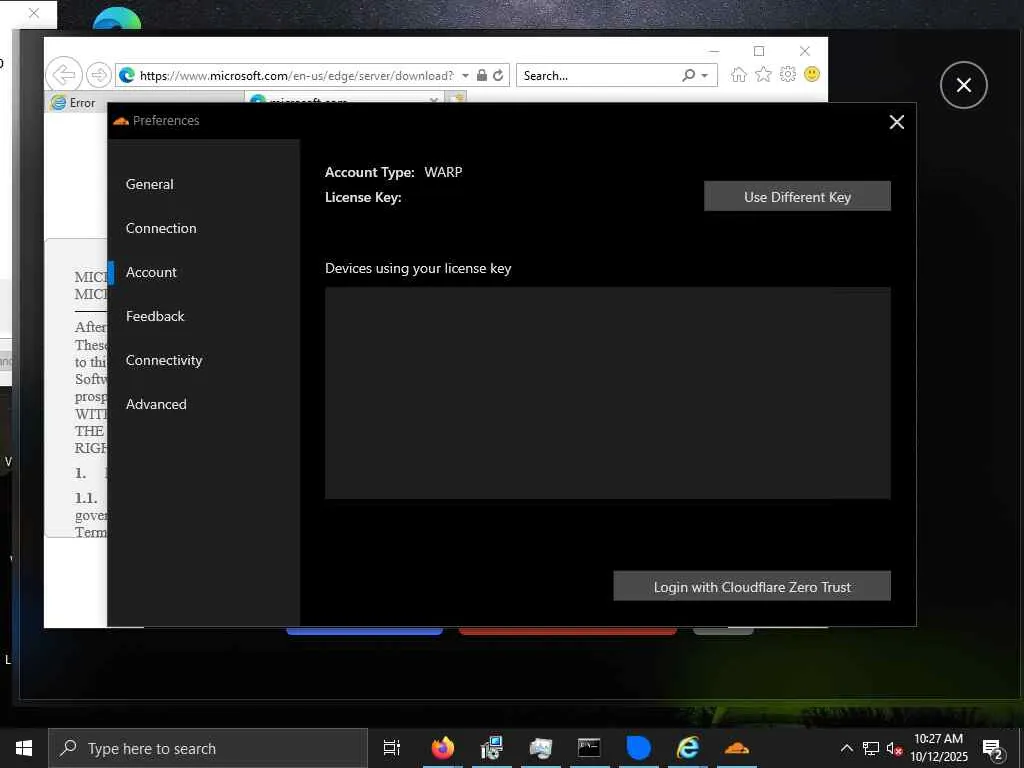Open the Feedback preferences section
The height and width of the screenshot is (768, 1024).
tap(155, 316)
